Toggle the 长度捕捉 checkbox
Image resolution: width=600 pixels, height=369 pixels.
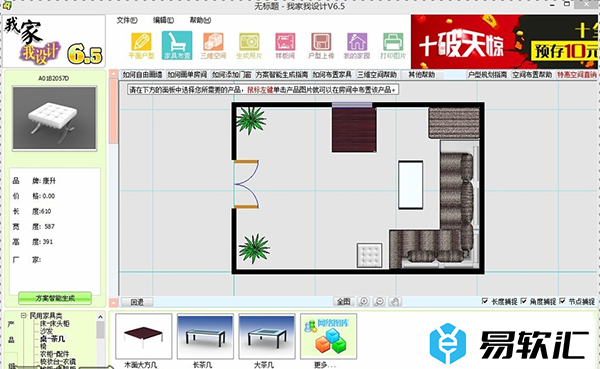pos(485,301)
